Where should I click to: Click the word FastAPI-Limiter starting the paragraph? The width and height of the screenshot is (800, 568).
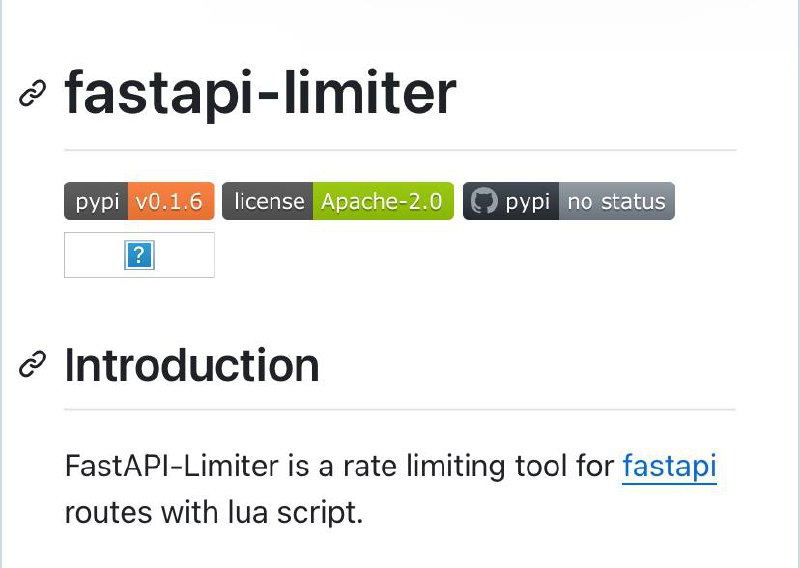click(172, 465)
